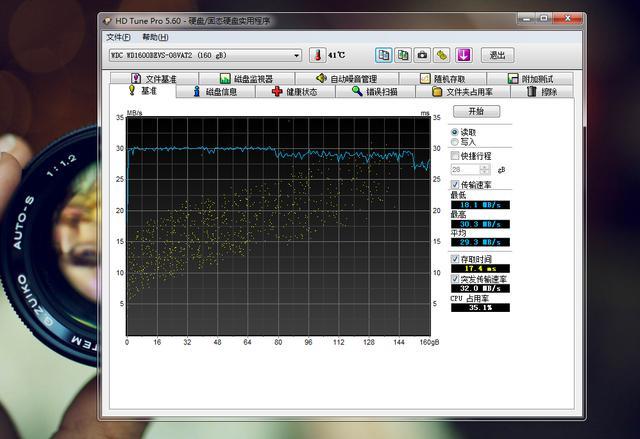The width and height of the screenshot is (640, 439).
Task: Maximize the HD Tune Pro window
Action: coord(544,18)
